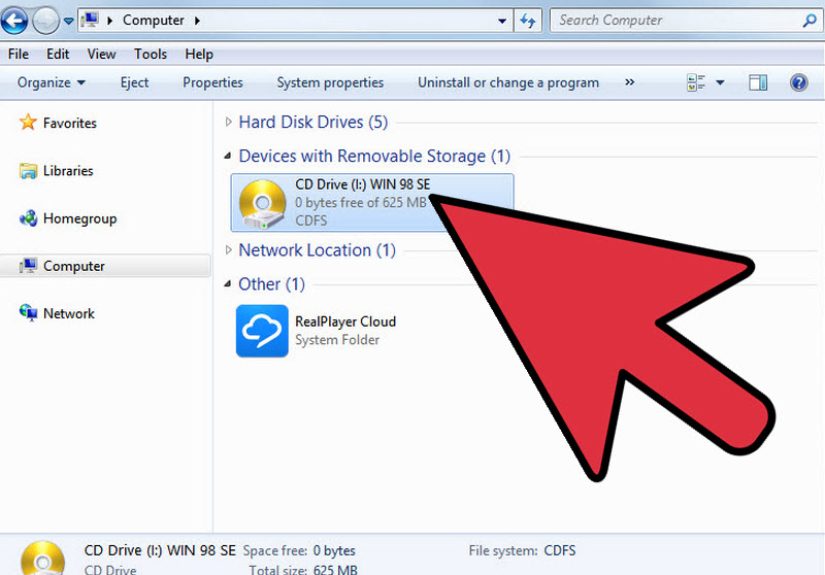825x575 pixels.
Task: Open the Tools menu
Action: click(150, 54)
